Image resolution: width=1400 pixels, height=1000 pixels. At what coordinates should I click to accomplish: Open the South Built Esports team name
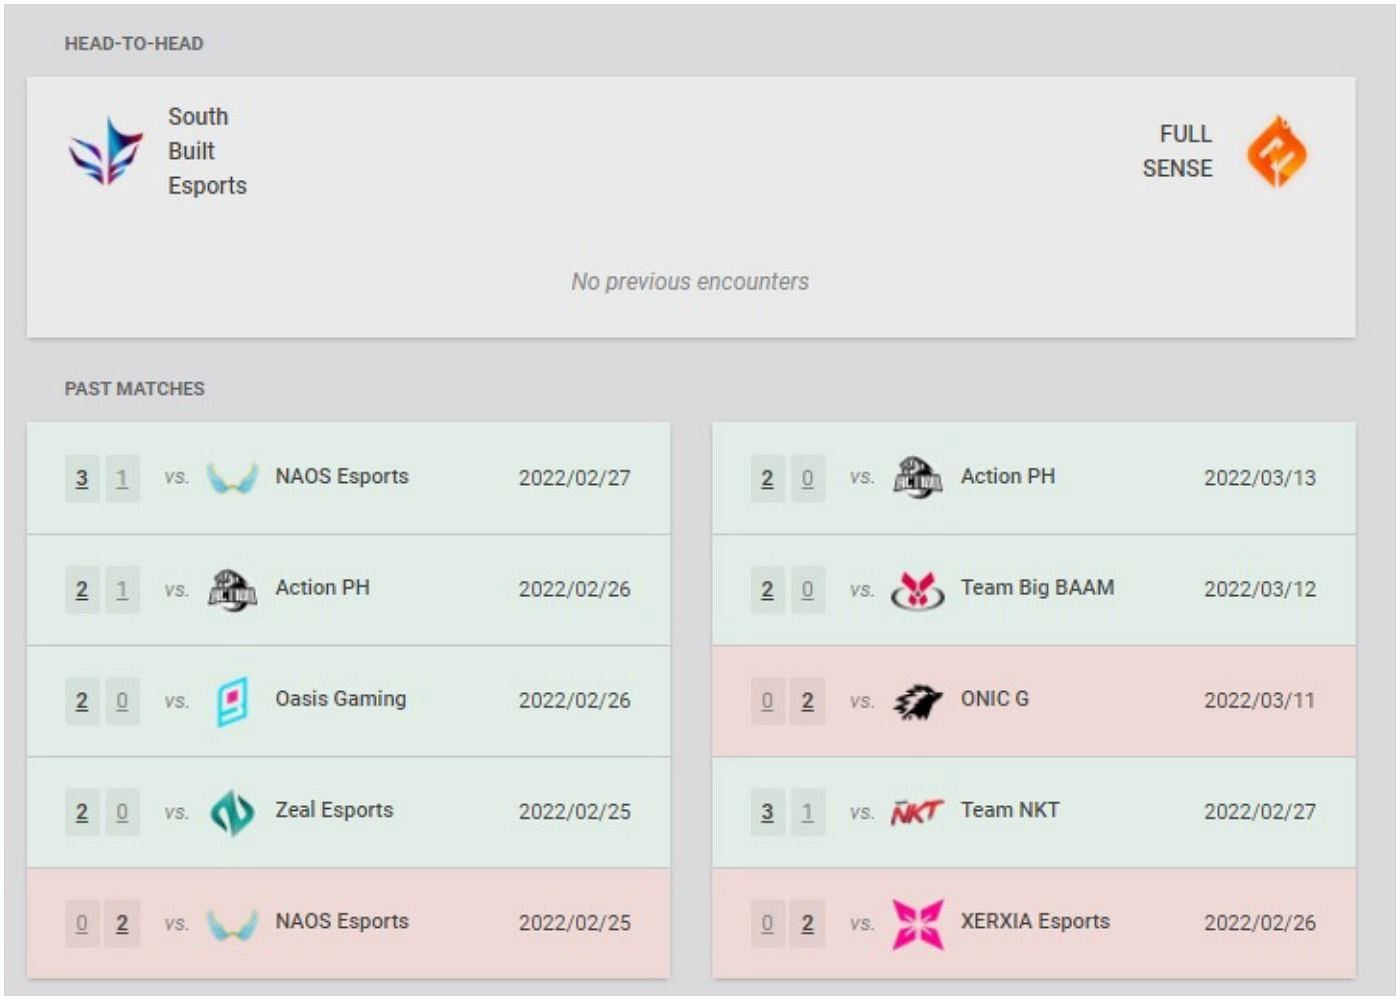click(x=207, y=151)
